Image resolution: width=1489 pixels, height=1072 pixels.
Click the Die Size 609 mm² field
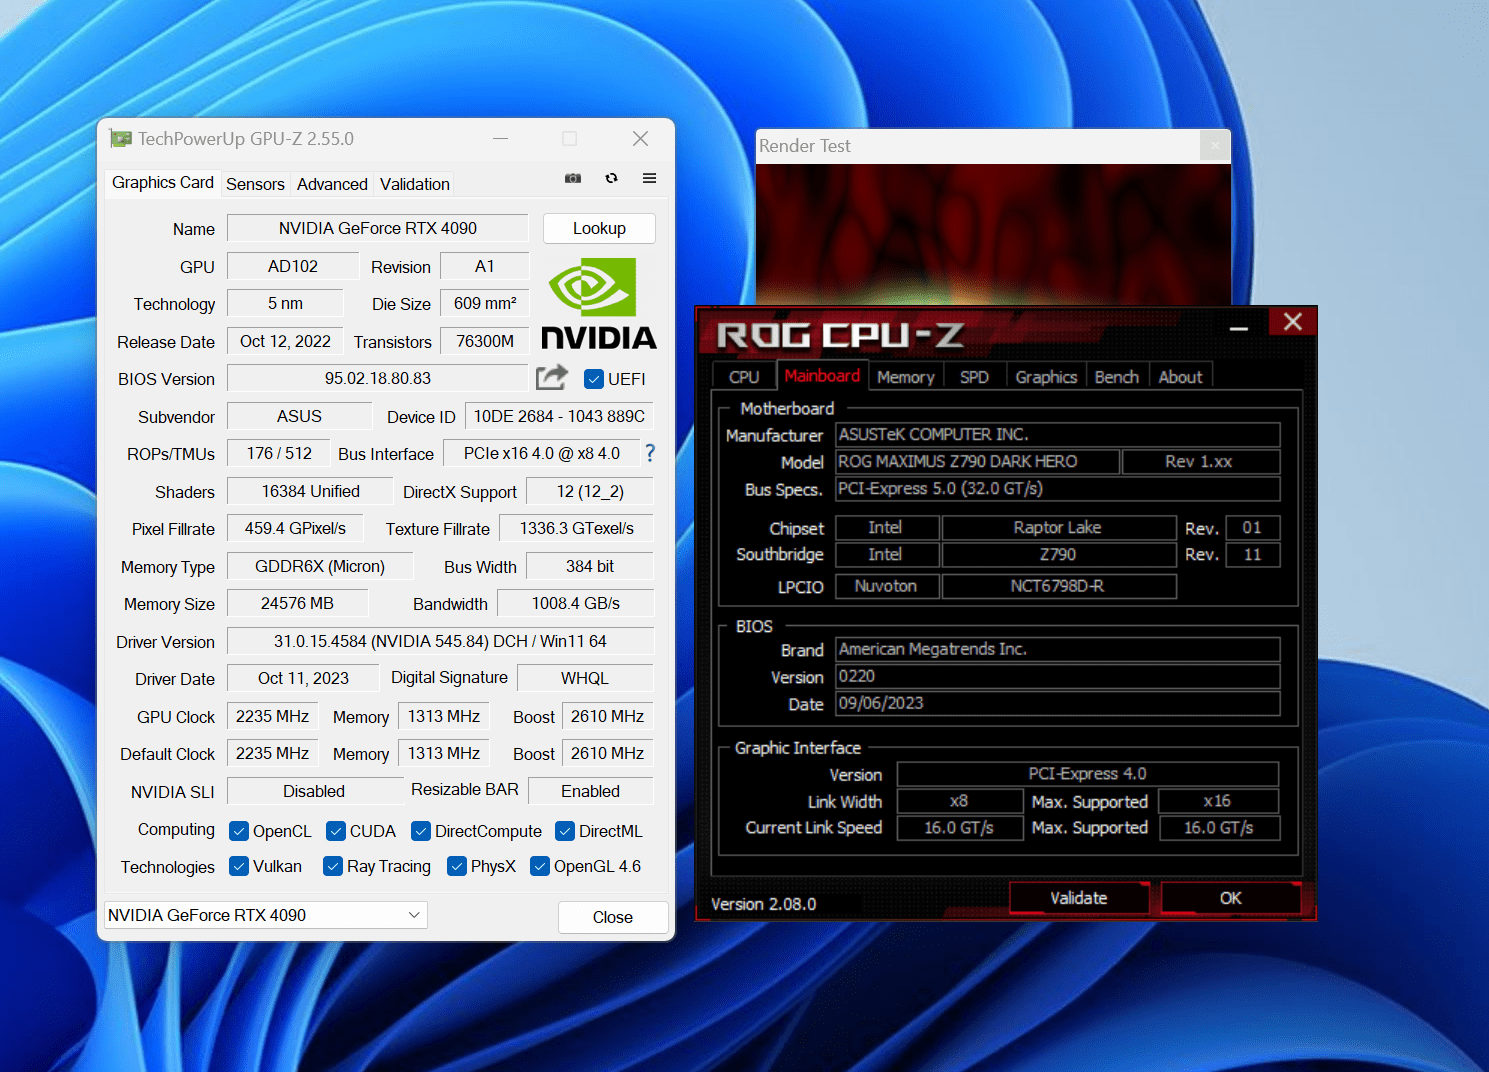485,303
